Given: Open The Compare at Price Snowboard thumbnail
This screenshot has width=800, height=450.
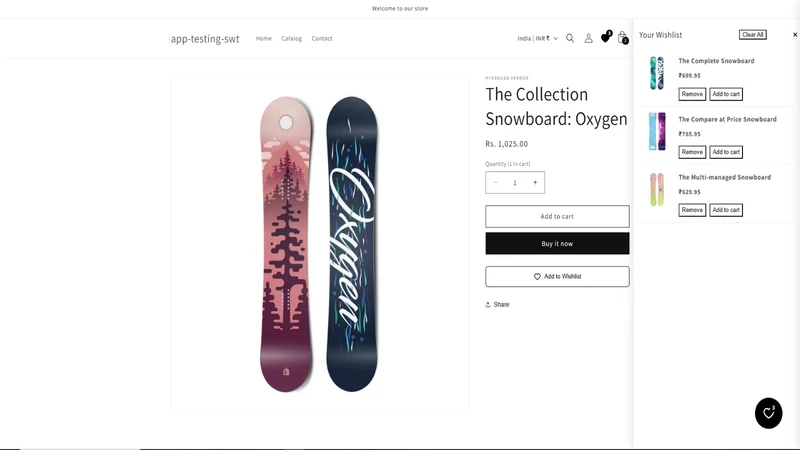Looking at the screenshot, I should pos(657,132).
